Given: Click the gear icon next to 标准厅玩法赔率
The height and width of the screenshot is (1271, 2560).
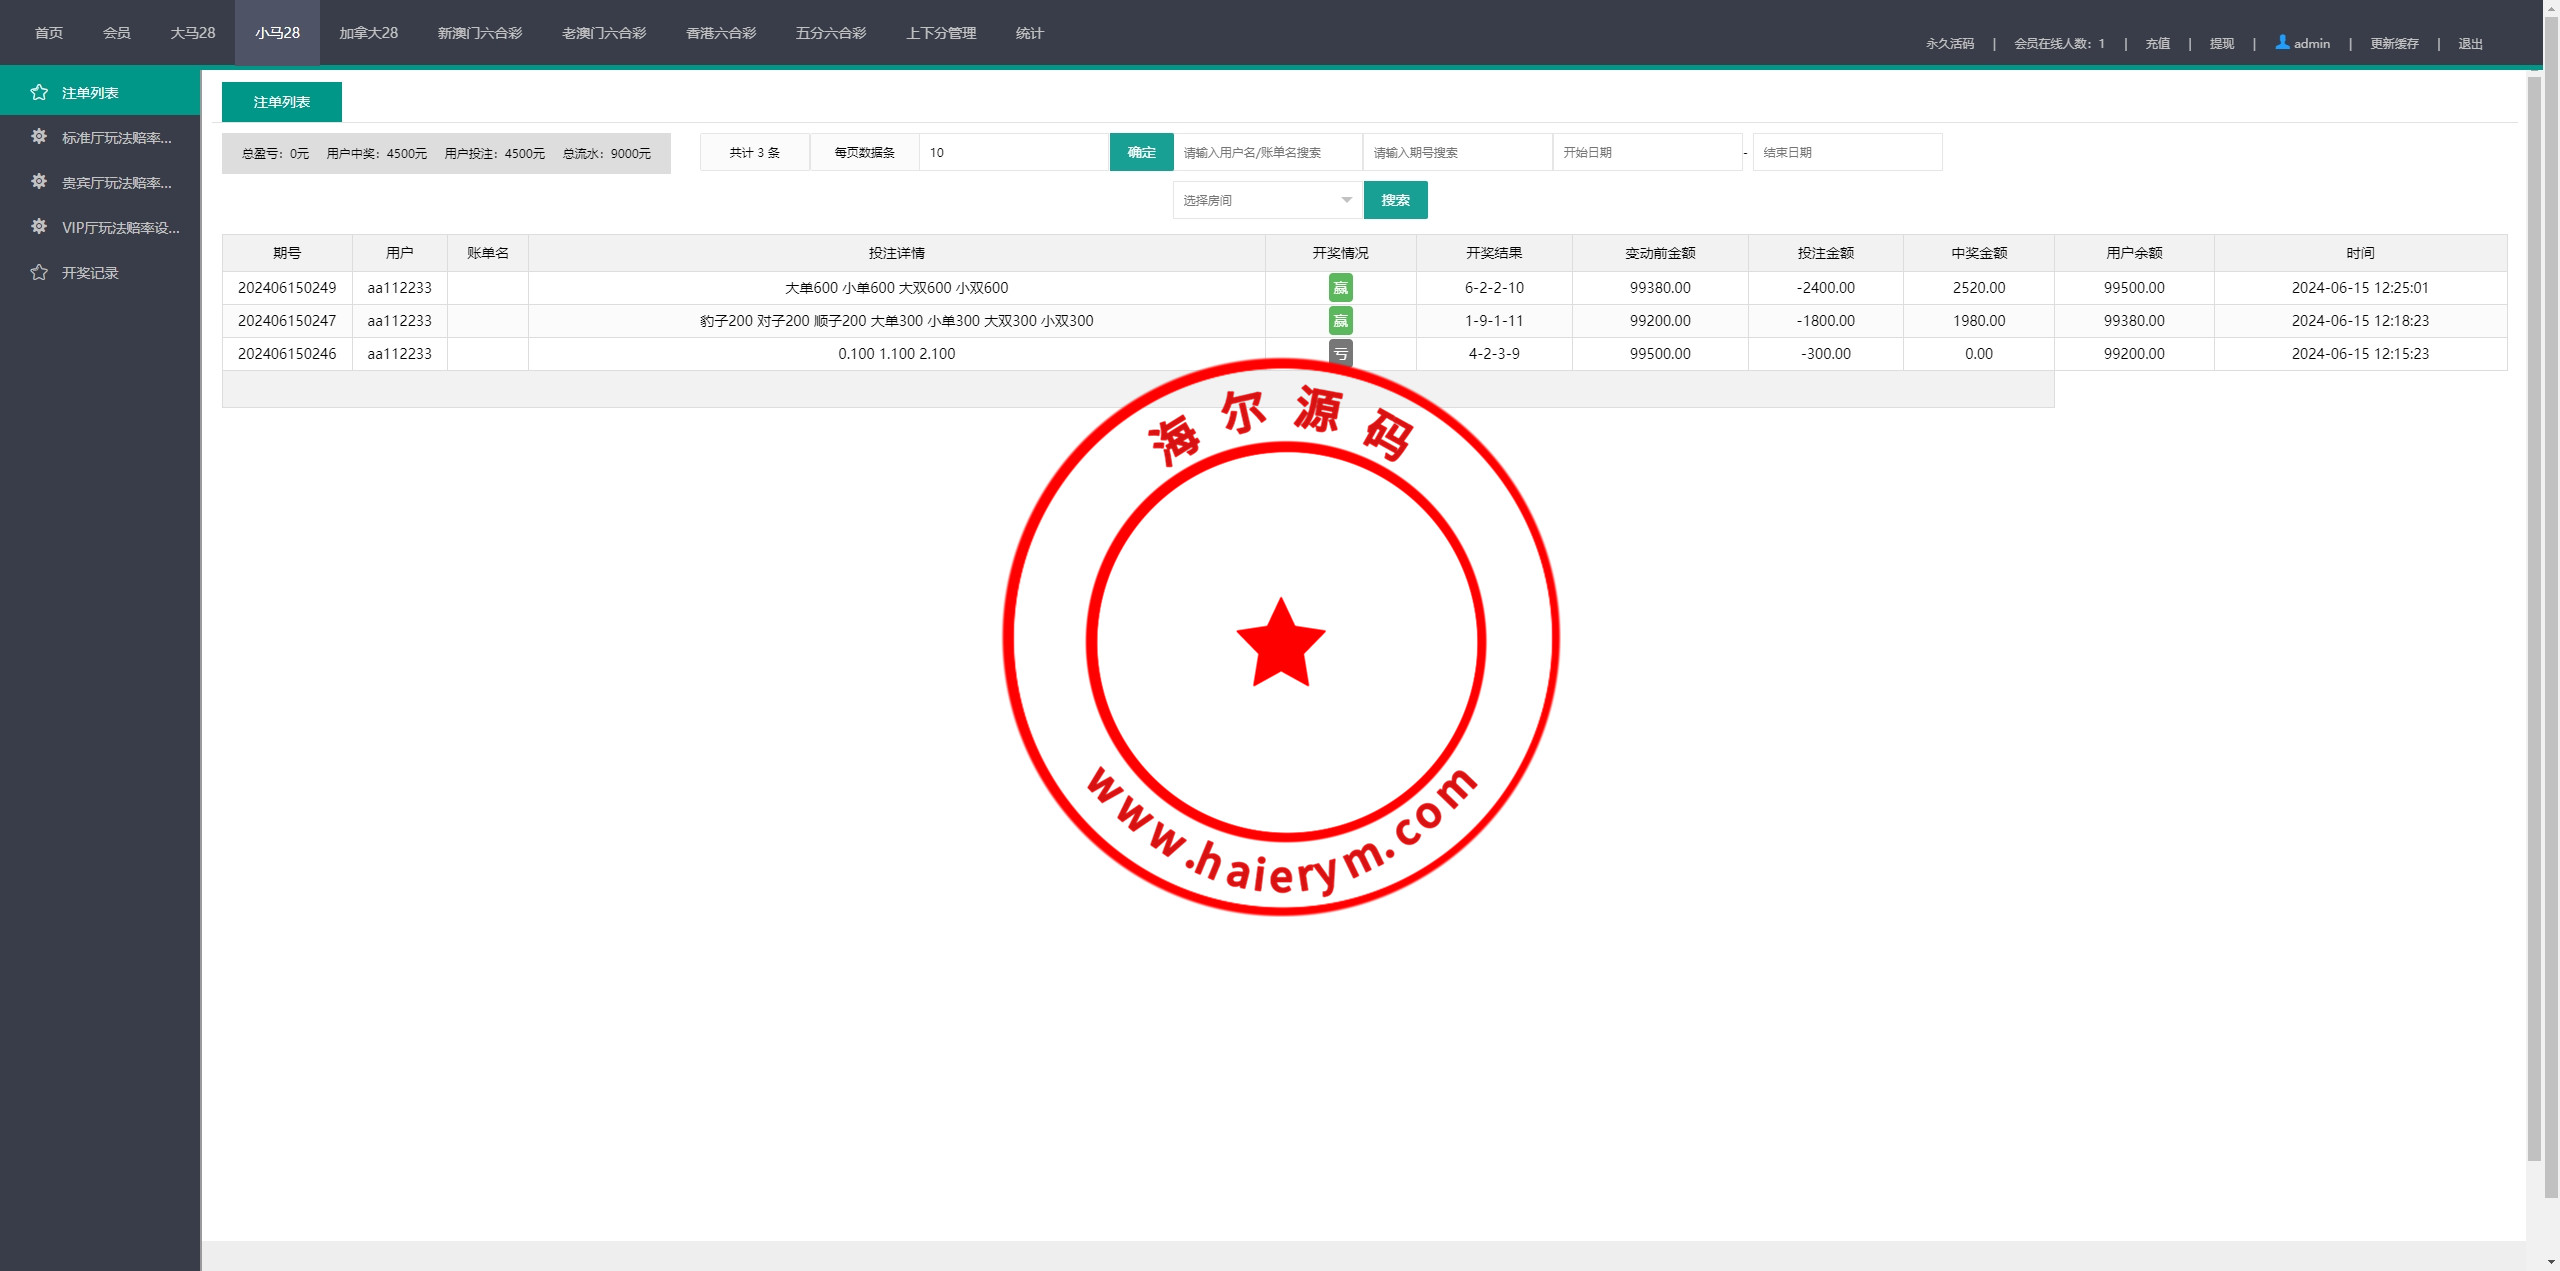Looking at the screenshot, I should click(39, 137).
